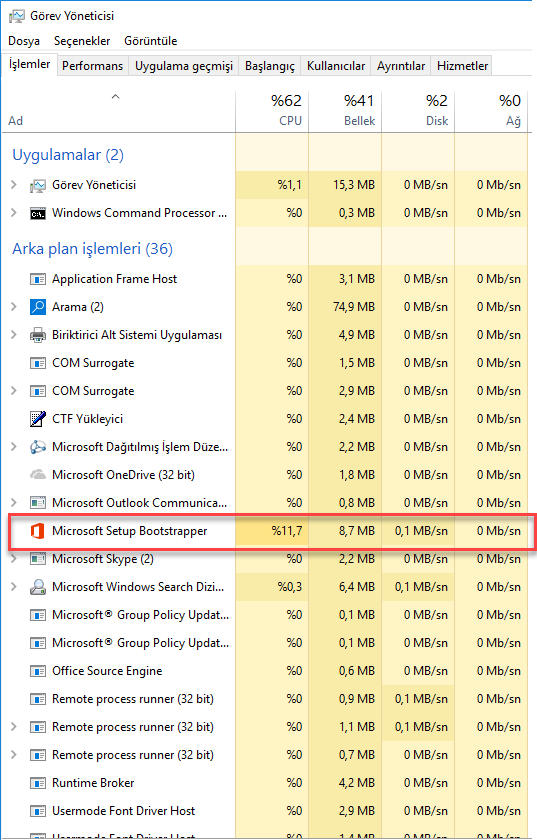Expand Biriktirici Alt Sistemi Uygulaması entry
Image resolution: width=537 pixels, height=840 pixels.
point(14,335)
